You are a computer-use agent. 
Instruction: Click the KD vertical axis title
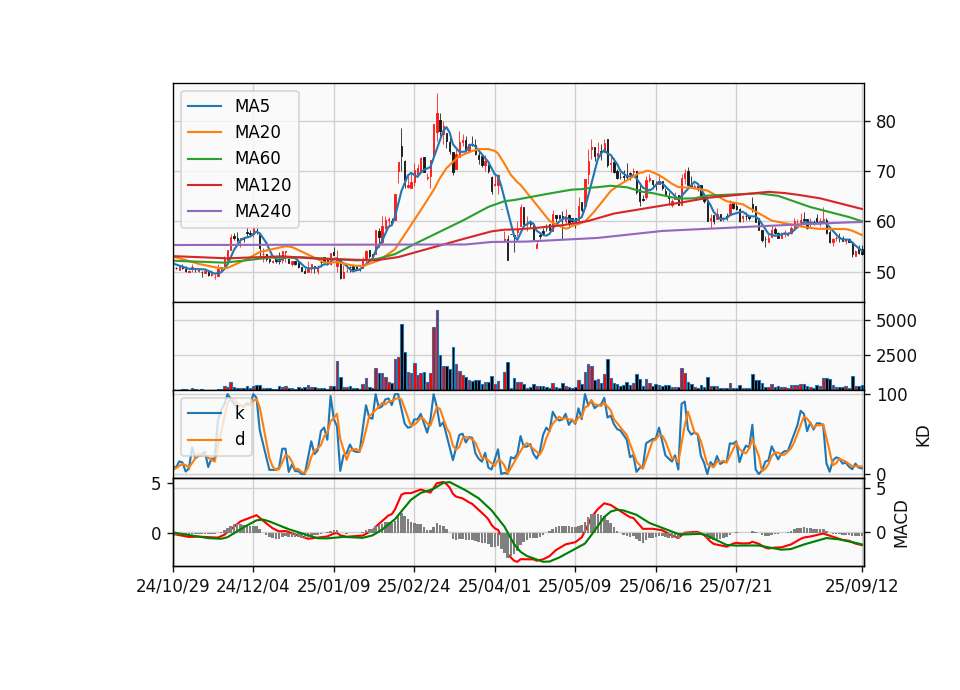pos(923,437)
